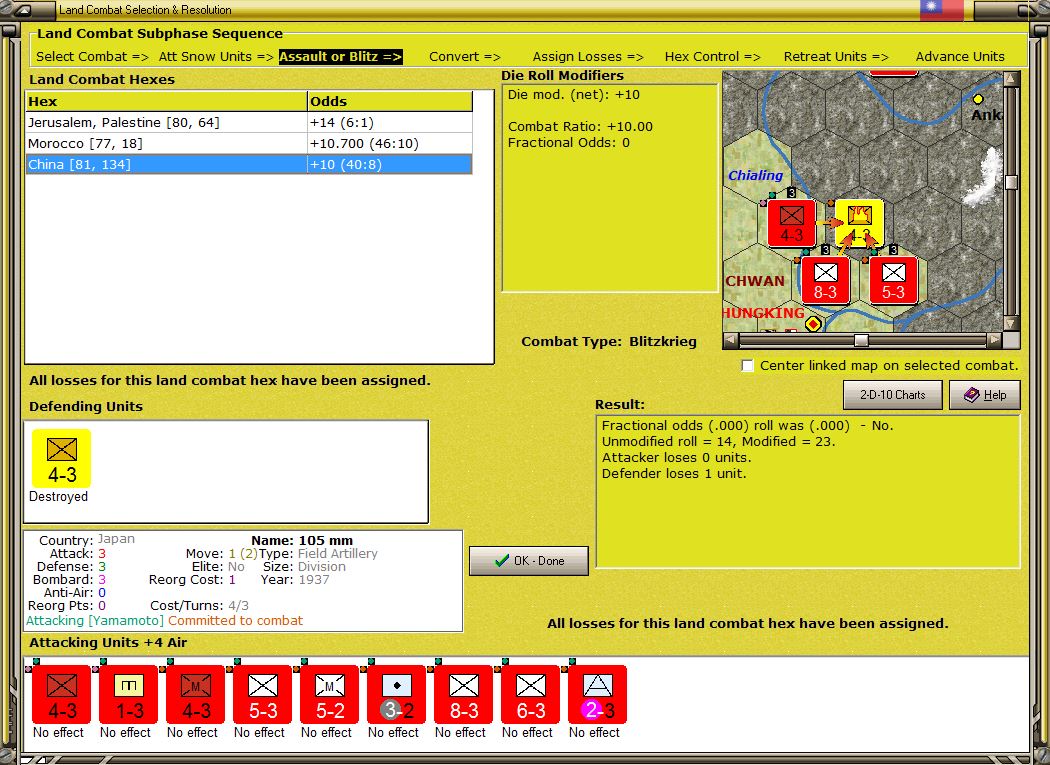The height and width of the screenshot is (765, 1050).
Task: Click the Hex column header
Action: click(166, 101)
